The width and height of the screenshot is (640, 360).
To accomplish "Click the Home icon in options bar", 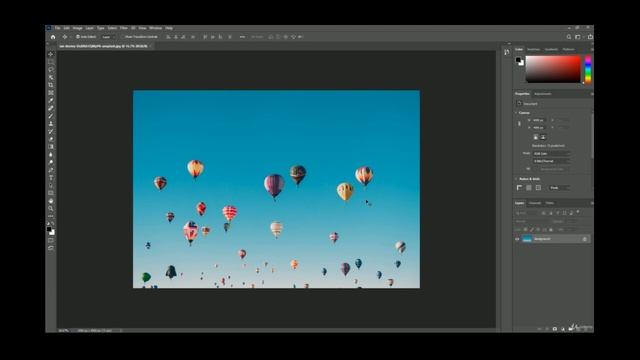I will coord(53,37).
